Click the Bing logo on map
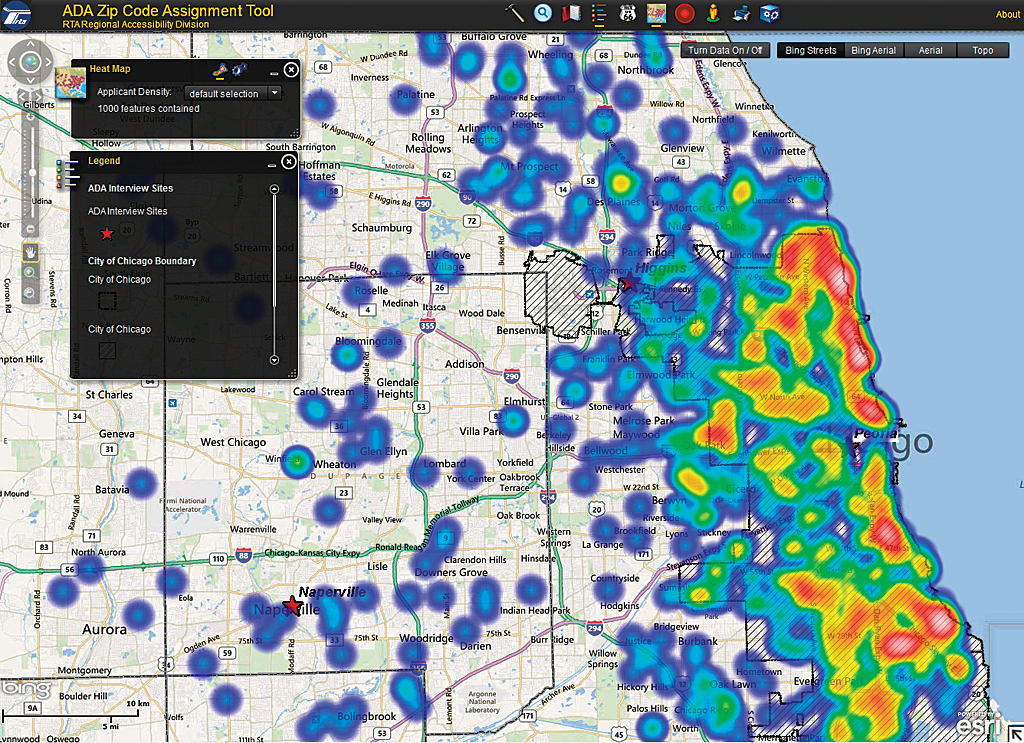 pos(26,689)
